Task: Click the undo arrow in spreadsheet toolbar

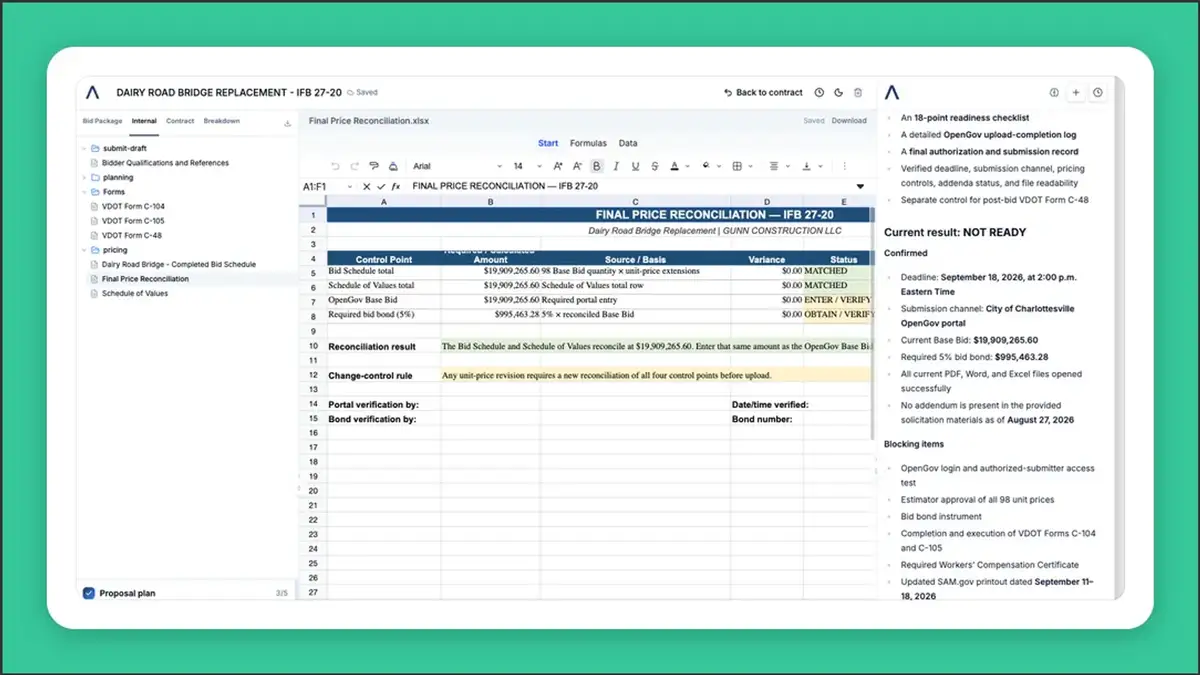Action: tap(335, 166)
